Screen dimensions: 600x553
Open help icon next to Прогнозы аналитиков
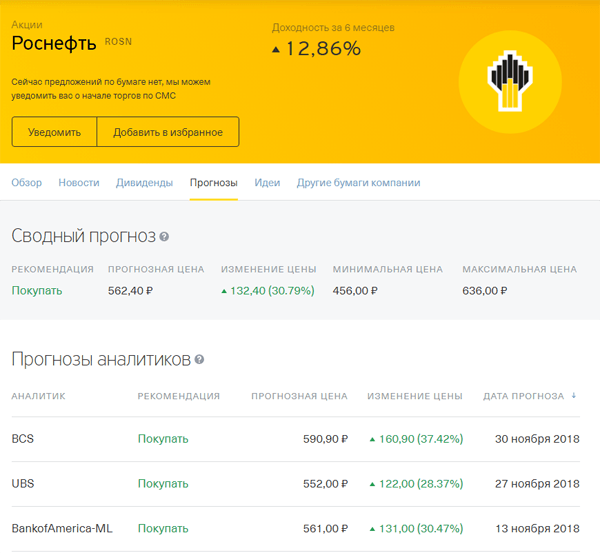point(199,359)
